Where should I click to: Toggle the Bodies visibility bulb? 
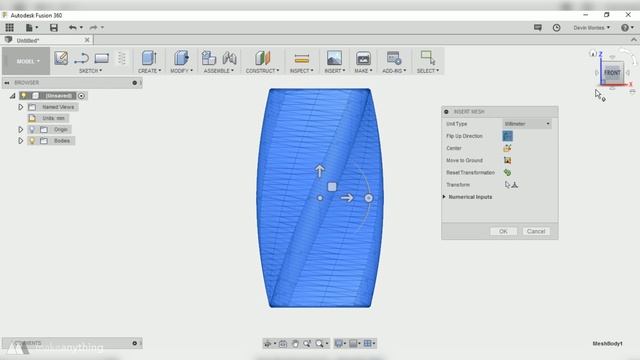coord(32,141)
